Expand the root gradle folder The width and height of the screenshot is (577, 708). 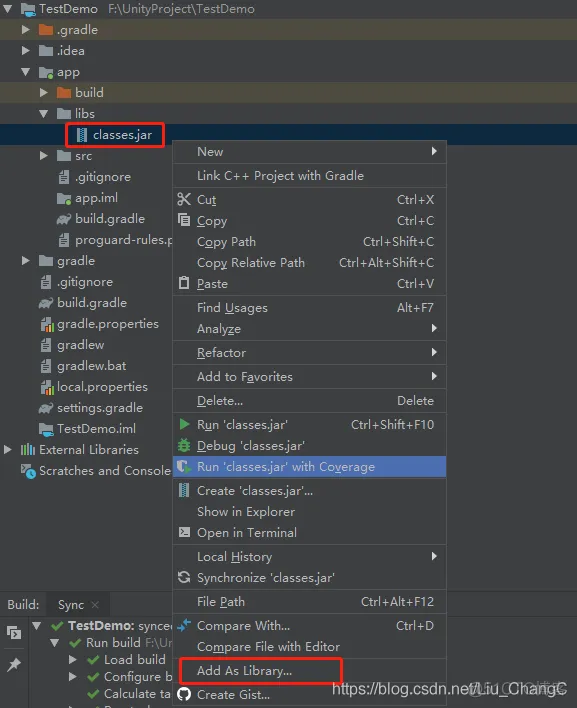coord(26,261)
